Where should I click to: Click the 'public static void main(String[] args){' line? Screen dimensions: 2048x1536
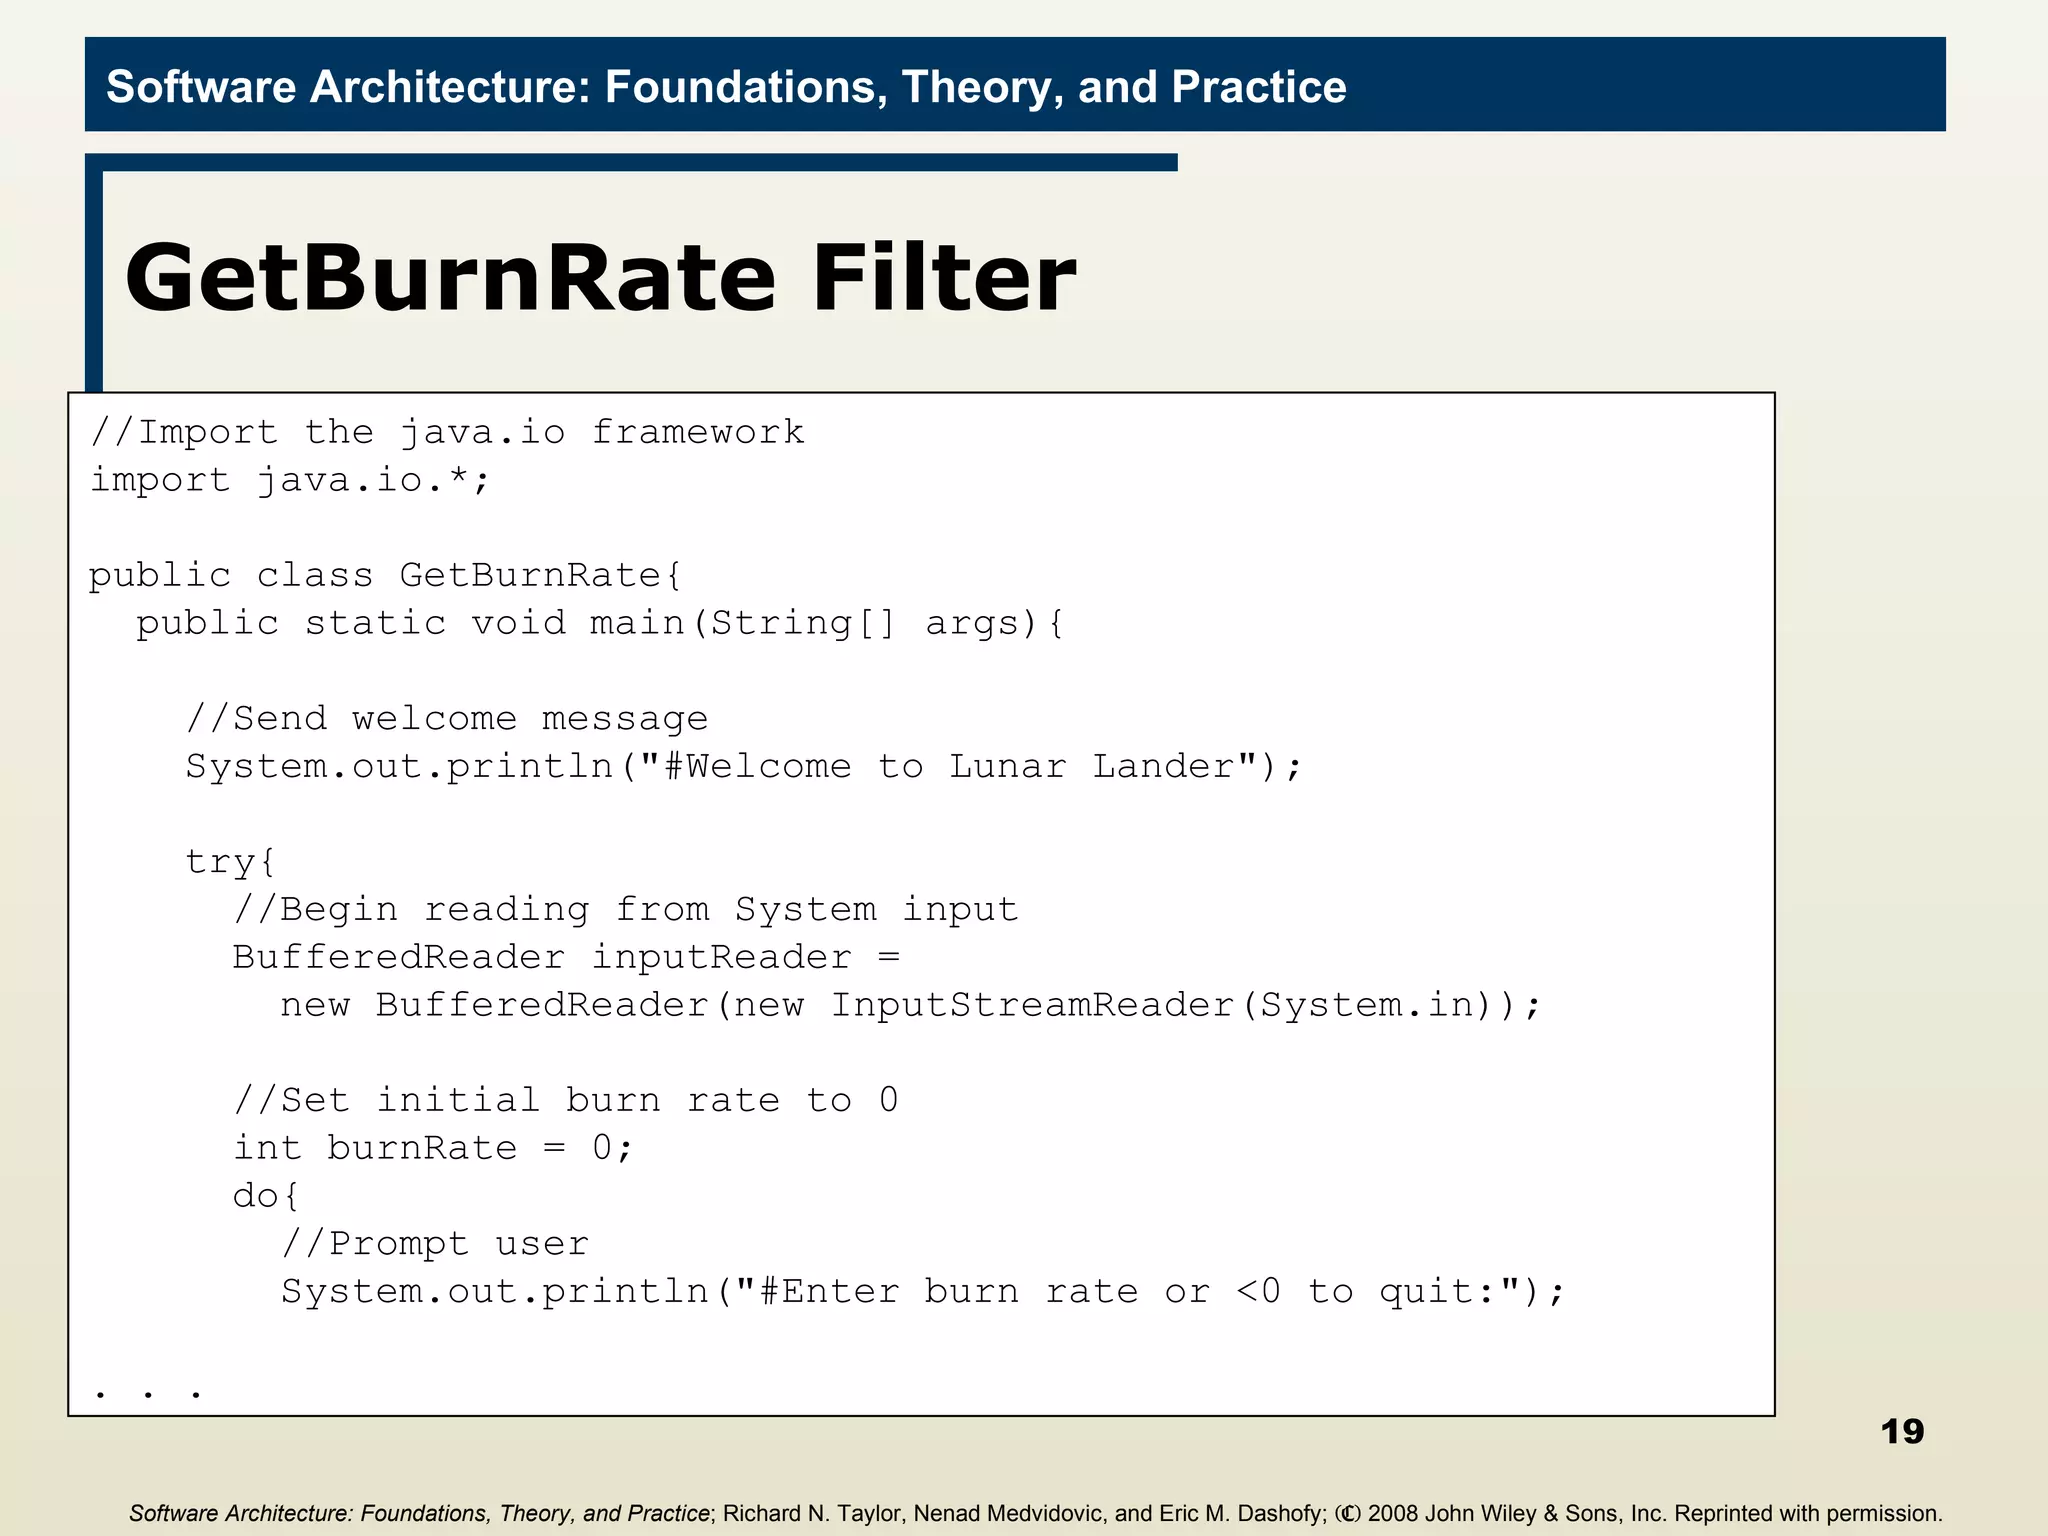601,624
